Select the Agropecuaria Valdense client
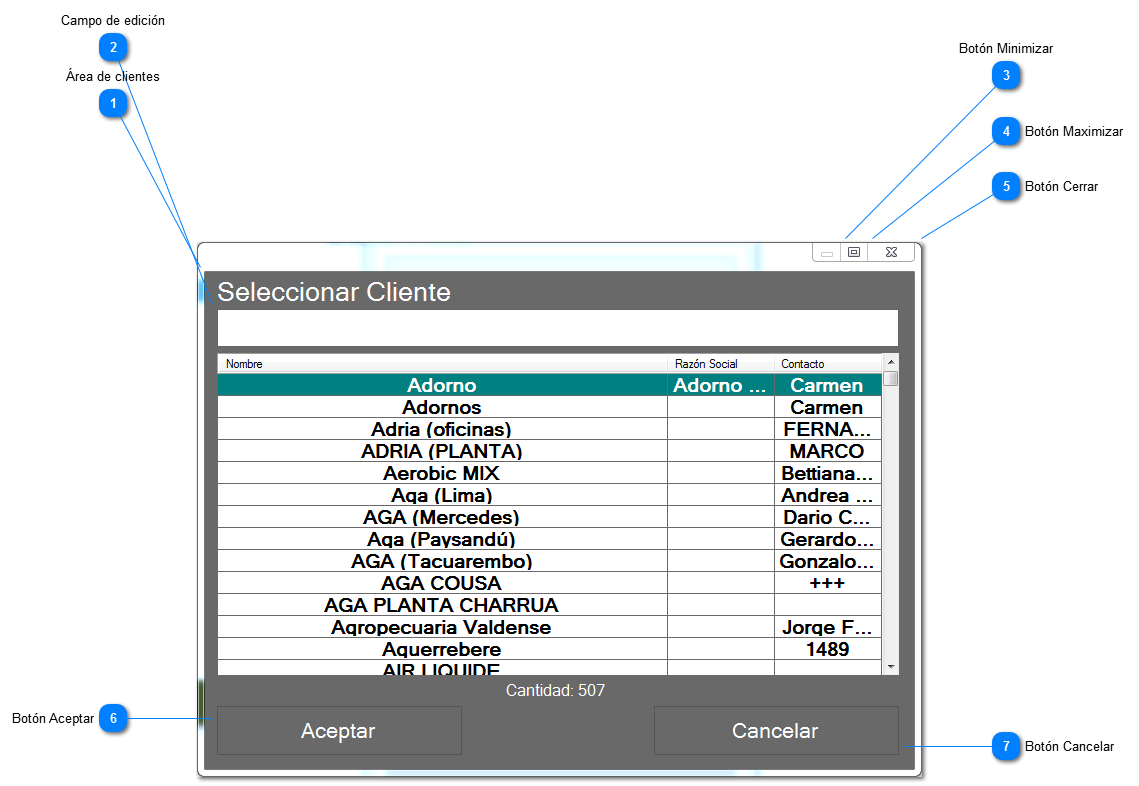 442,627
